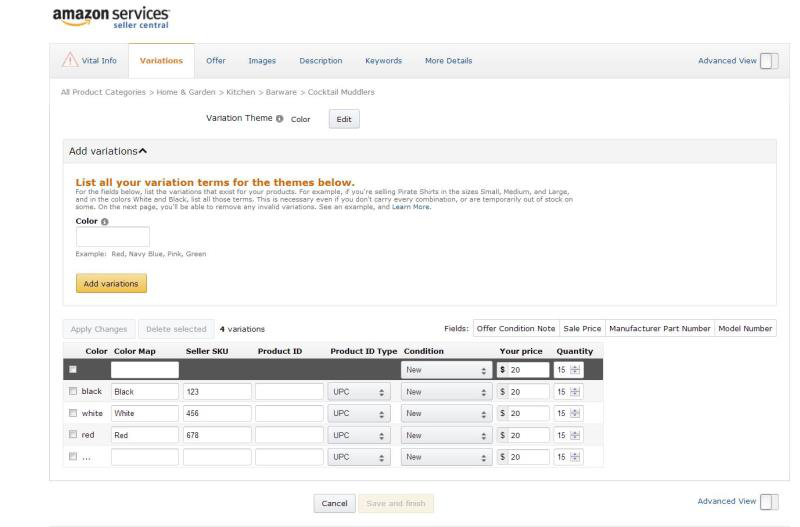Check the select-all checkbox in header row
Screen dimensions: 800x527
pyautogui.click(x=73, y=370)
